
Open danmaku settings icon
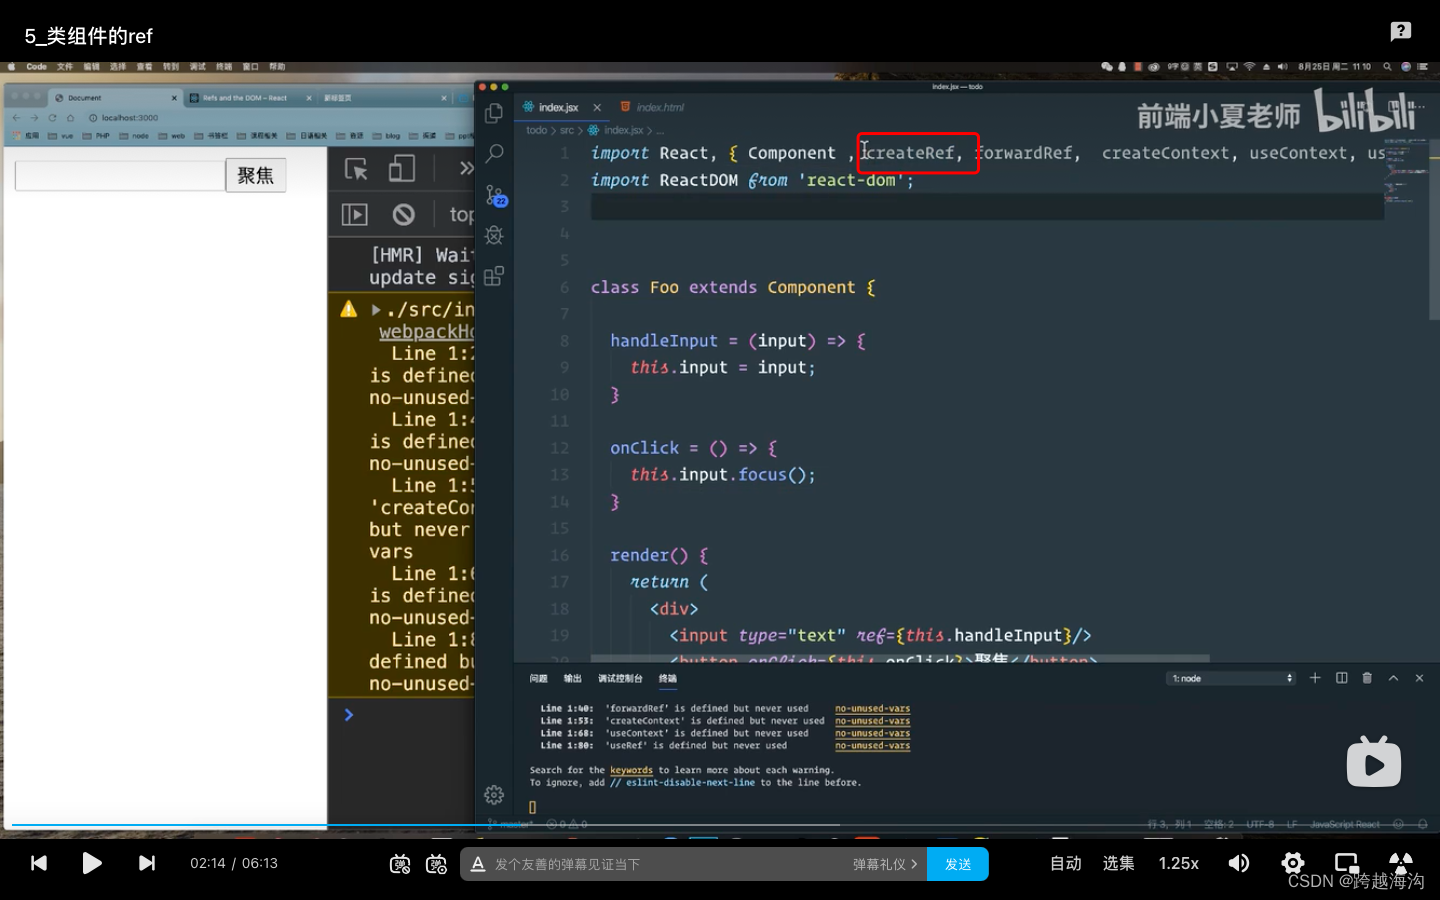pyautogui.click(x=436, y=864)
